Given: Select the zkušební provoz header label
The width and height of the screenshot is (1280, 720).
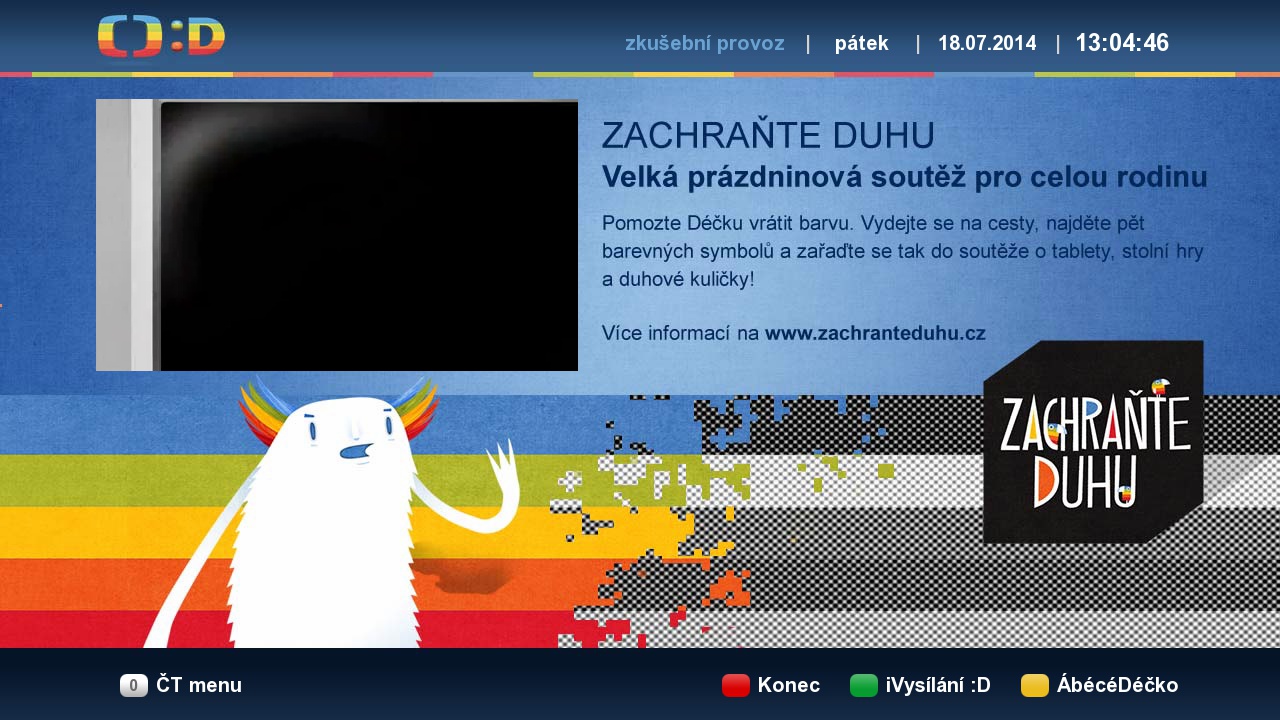Looking at the screenshot, I should pyautogui.click(x=705, y=43).
